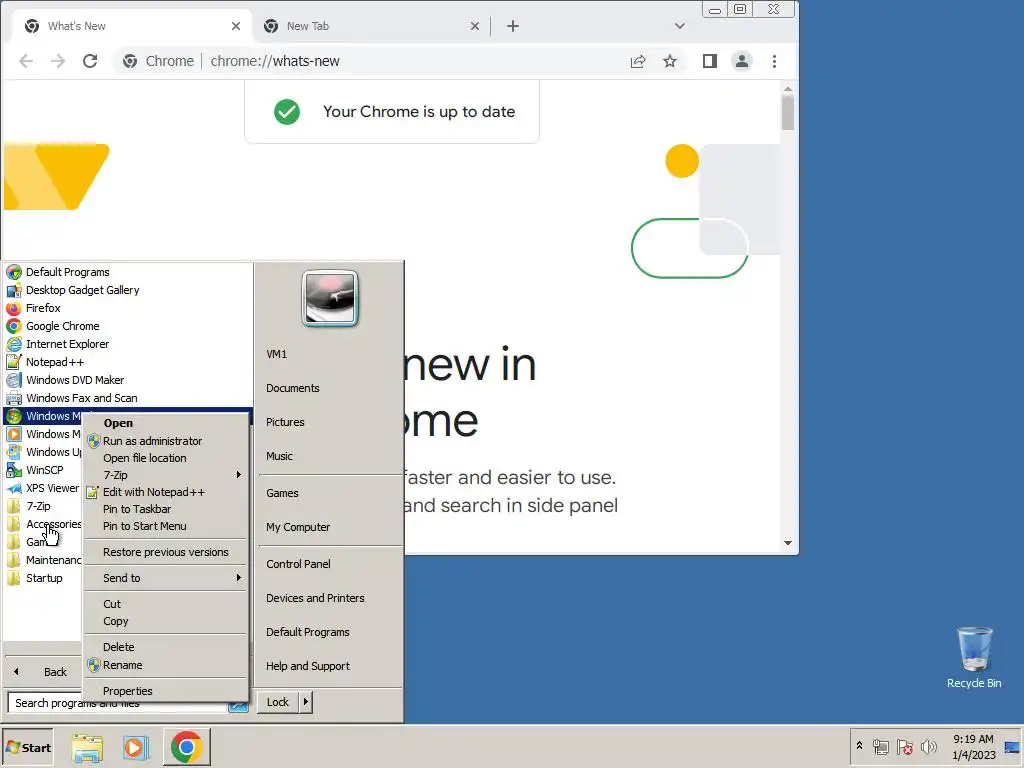This screenshot has height=768, width=1024.
Task: Open the Chrome profile avatar
Action: pos(742,61)
